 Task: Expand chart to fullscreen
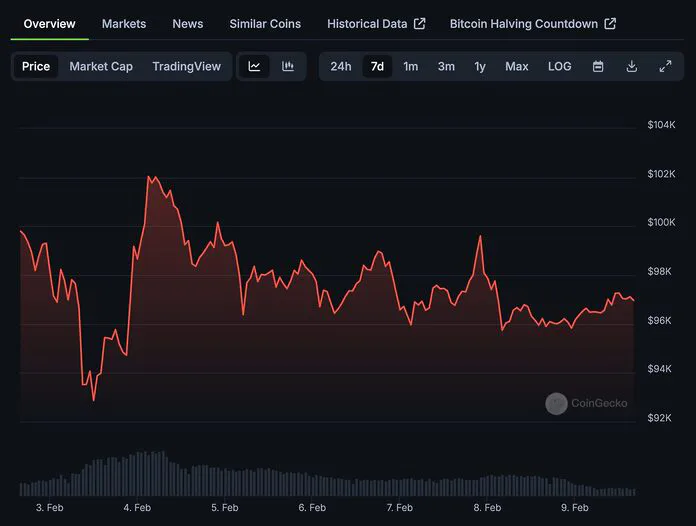coord(665,67)
